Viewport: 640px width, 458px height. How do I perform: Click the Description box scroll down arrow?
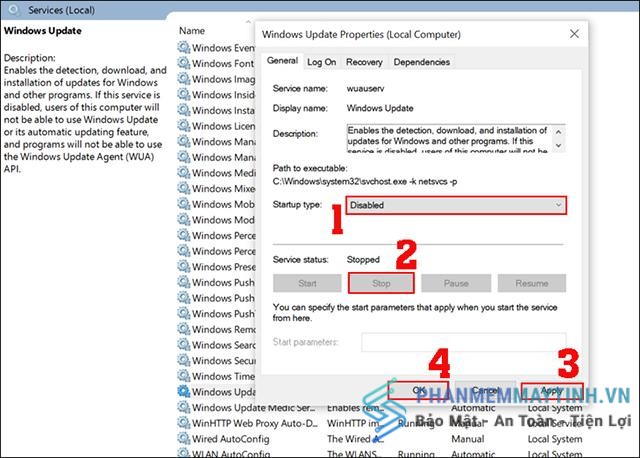point(558,145)
